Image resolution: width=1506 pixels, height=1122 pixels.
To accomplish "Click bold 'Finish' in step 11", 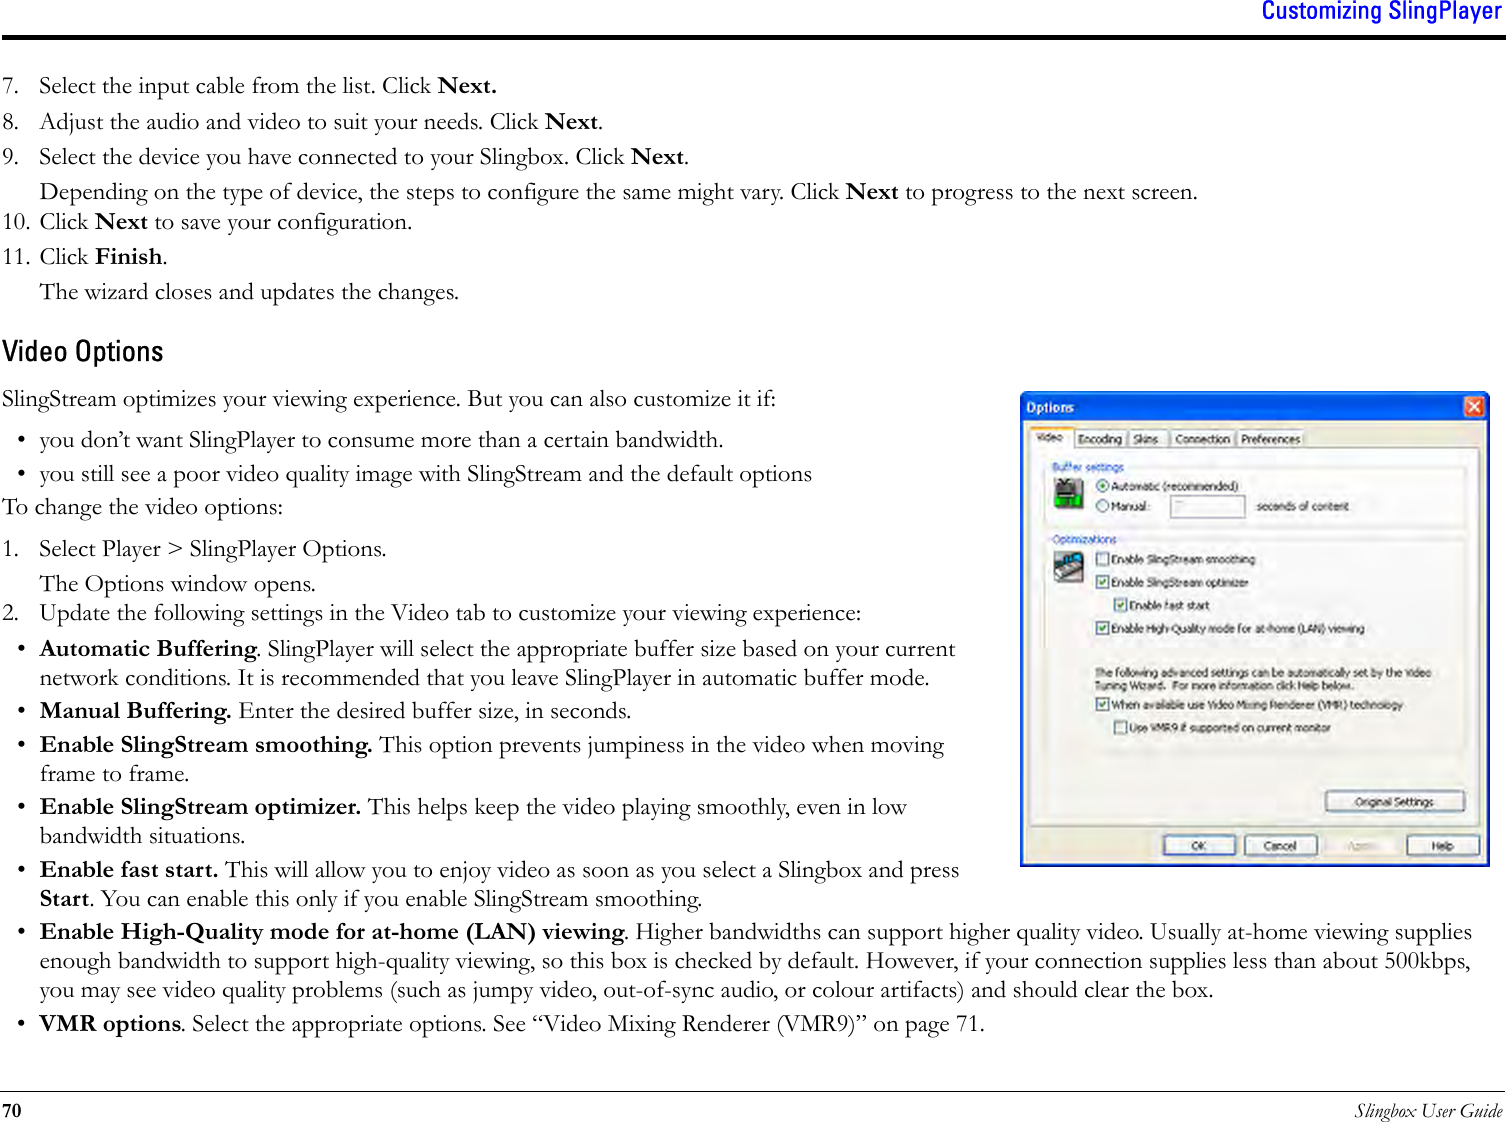I will click(128, 256).
